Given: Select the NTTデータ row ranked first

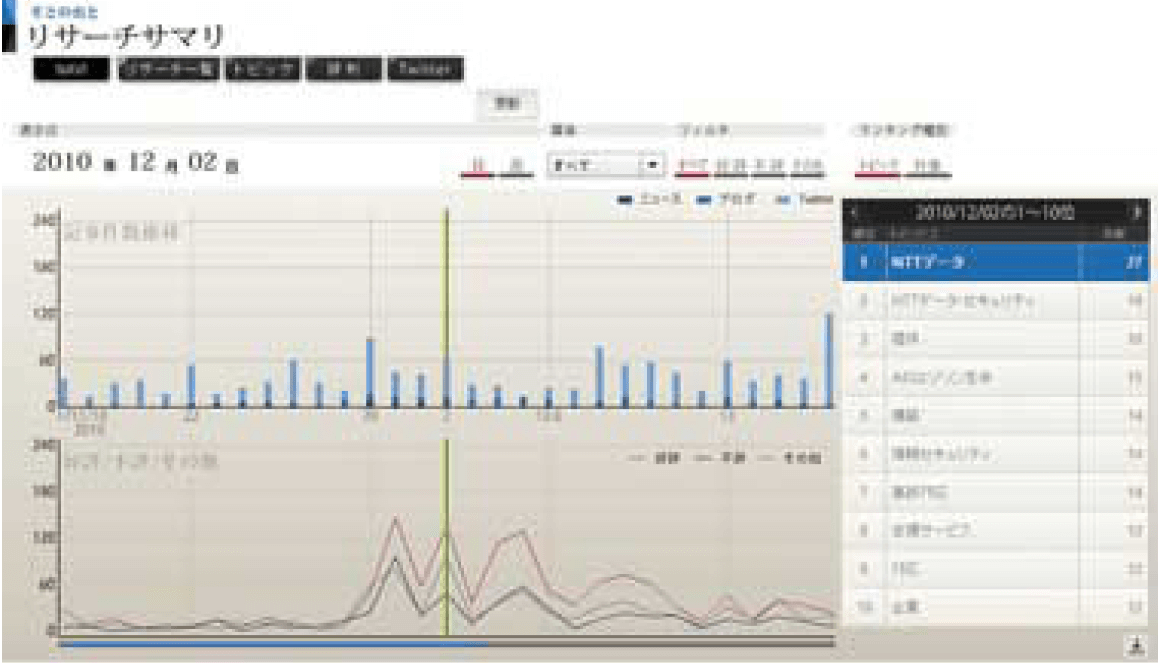Looking at the screenshot, I should (980, 262).
